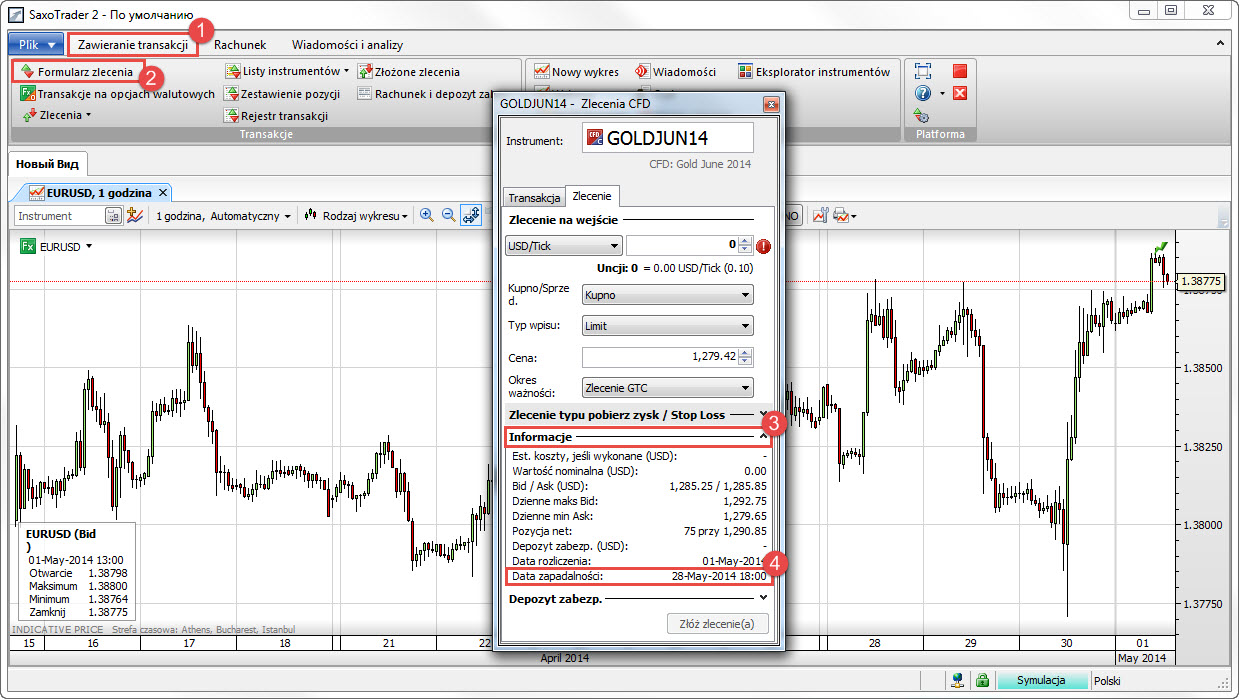This screenshot has height=699, width=1239.
Task: Open 1 godzina, Automatyczny period dropdown
Action: click(223, 216)
